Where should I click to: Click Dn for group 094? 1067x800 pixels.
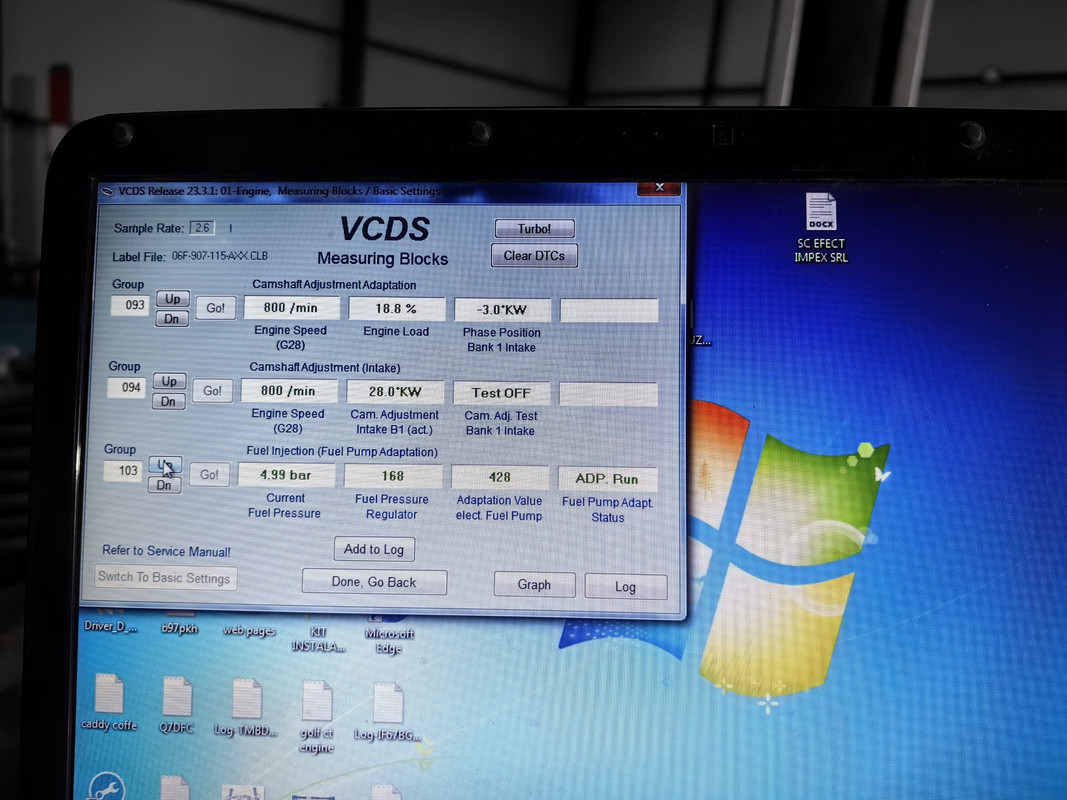[169, 401]
